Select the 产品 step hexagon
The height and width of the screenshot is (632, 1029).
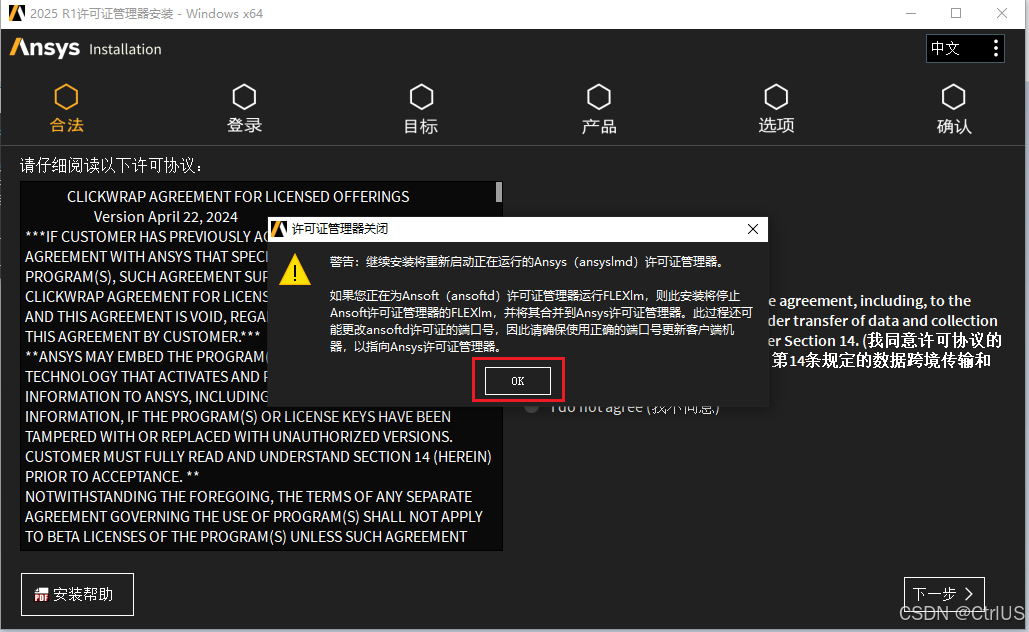coord(598,97)
